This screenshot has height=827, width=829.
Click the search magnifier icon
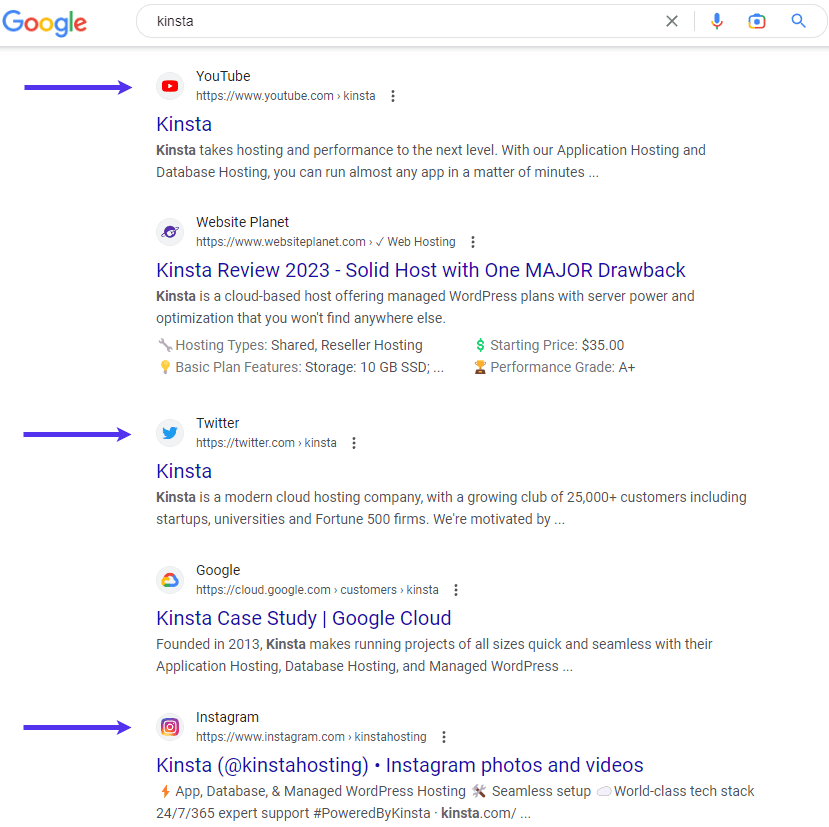click(x=798, y=20)
